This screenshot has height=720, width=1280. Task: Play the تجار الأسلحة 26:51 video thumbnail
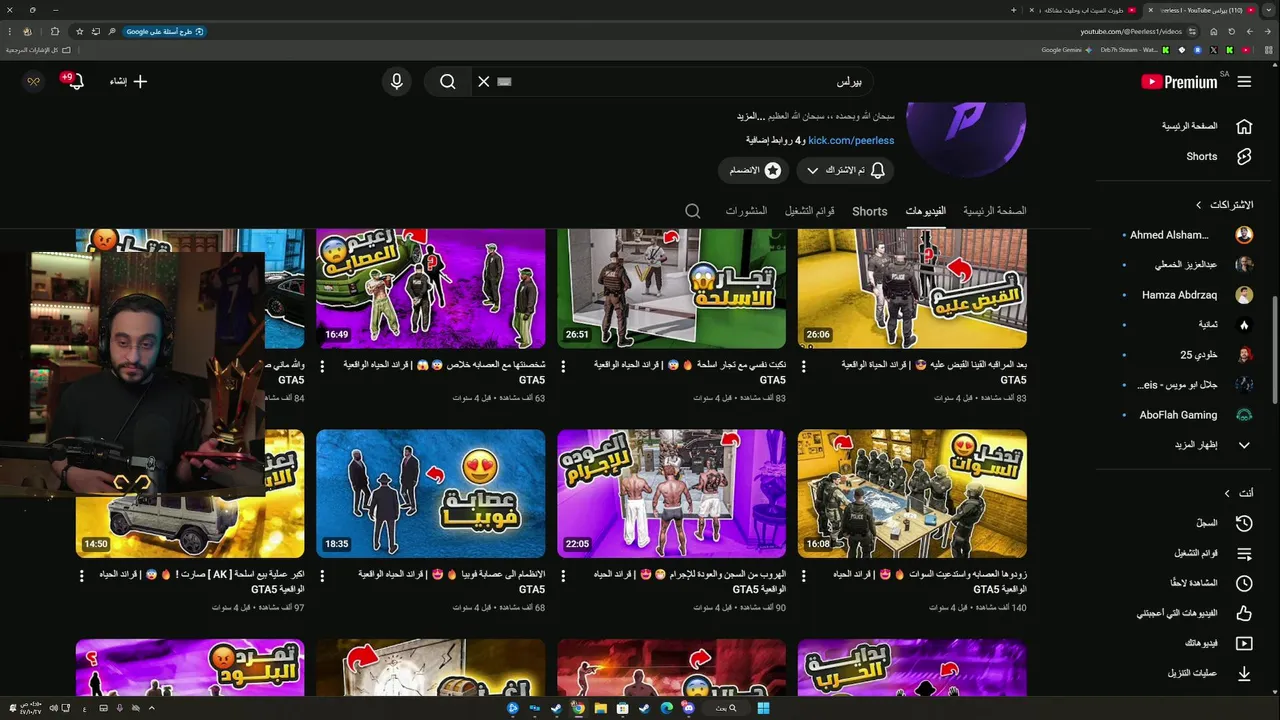(x=671, y=288)
